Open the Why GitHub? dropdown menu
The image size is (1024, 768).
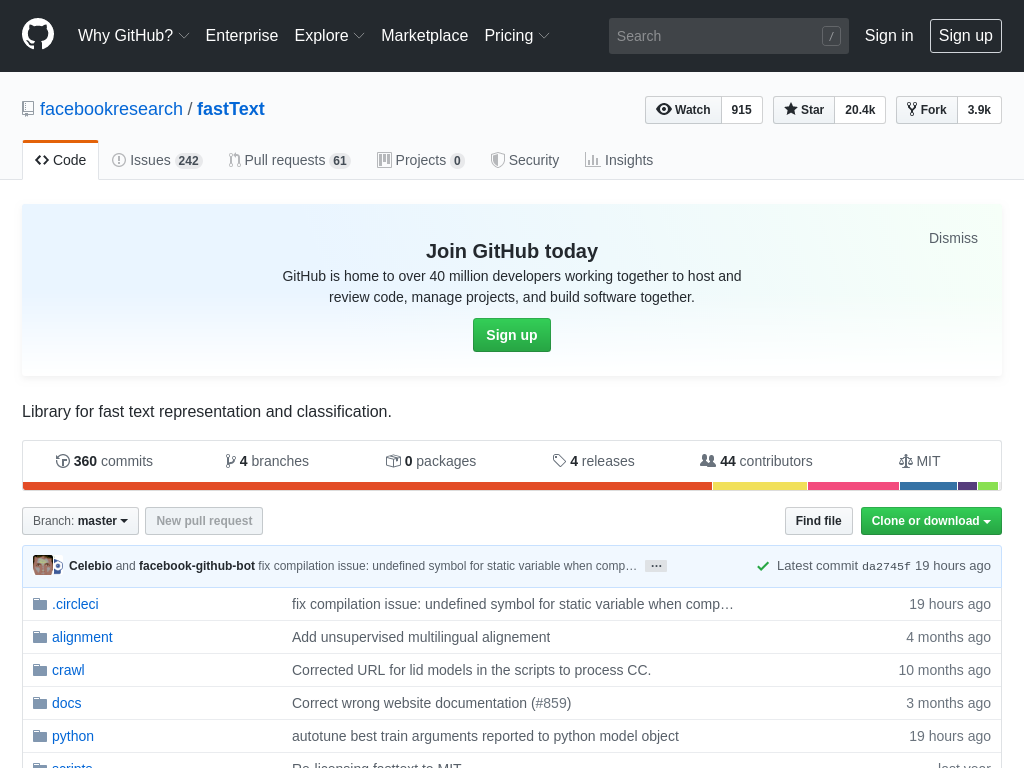[x=133, y=36]
